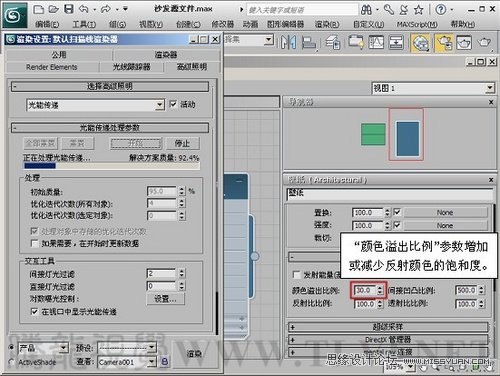Collapse the 选择高级照明 rollout
Image resolution: width=500 pixels, height=376 pixels.
click(110, 86)
